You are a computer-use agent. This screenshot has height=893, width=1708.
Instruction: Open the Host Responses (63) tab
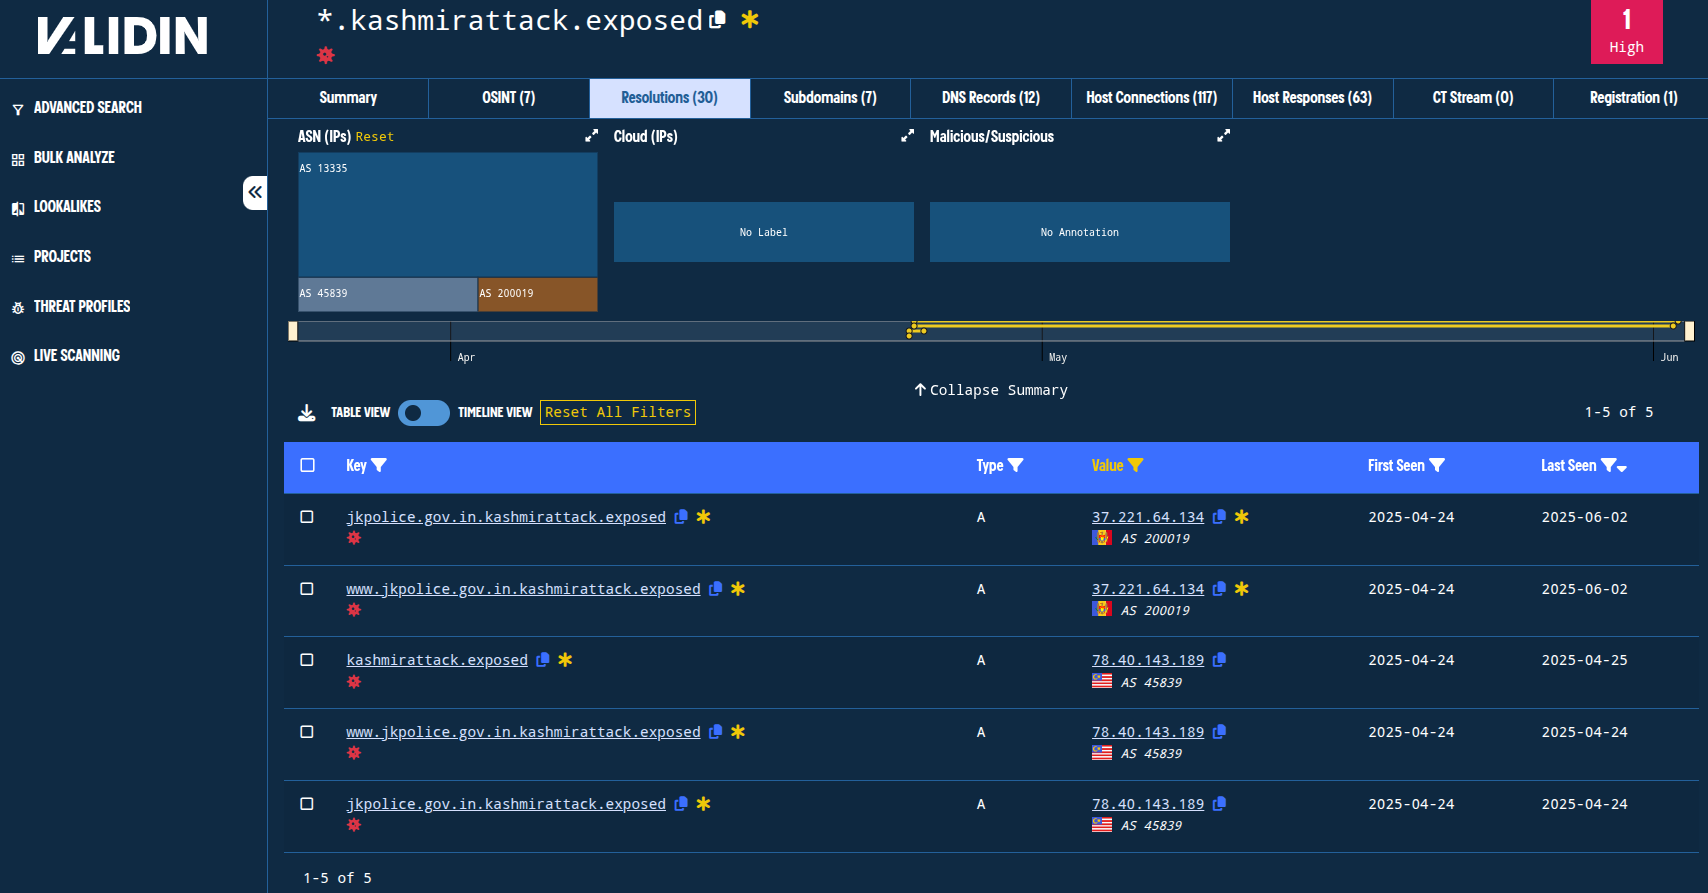click(x=1312, y=98)
